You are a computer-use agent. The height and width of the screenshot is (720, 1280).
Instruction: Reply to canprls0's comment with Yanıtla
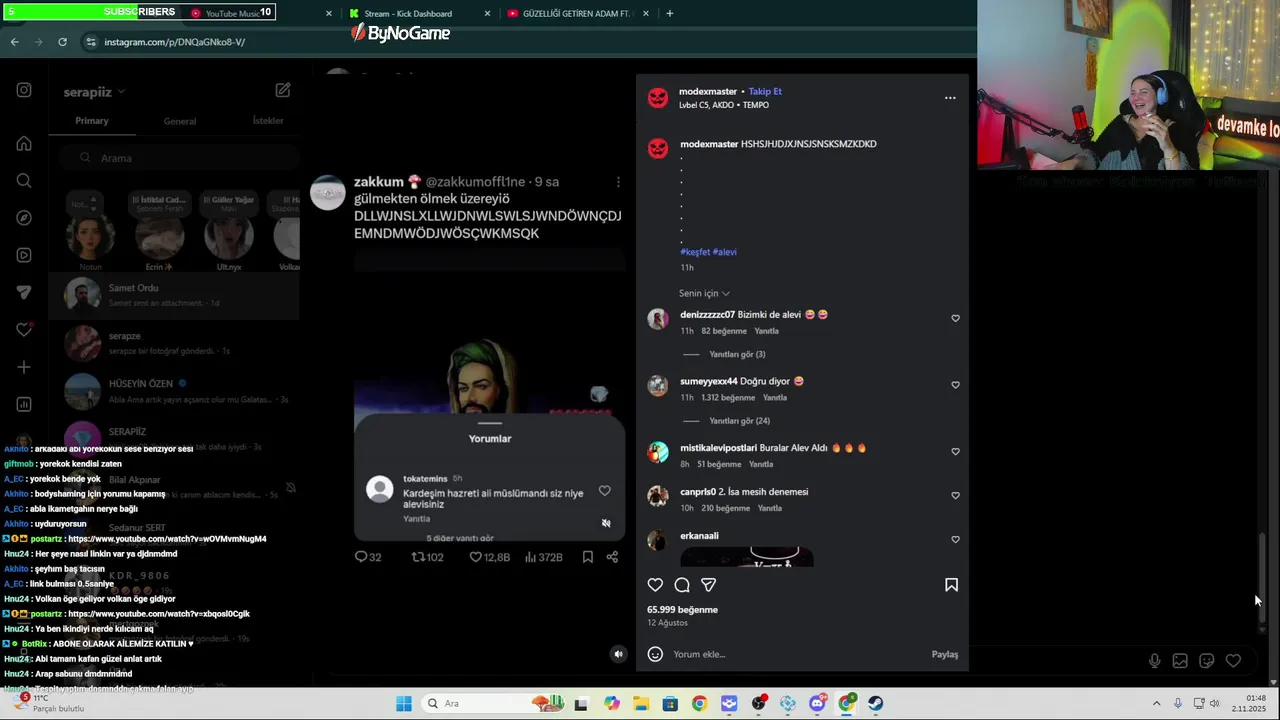pyautogui.click(x=769, y=508)
